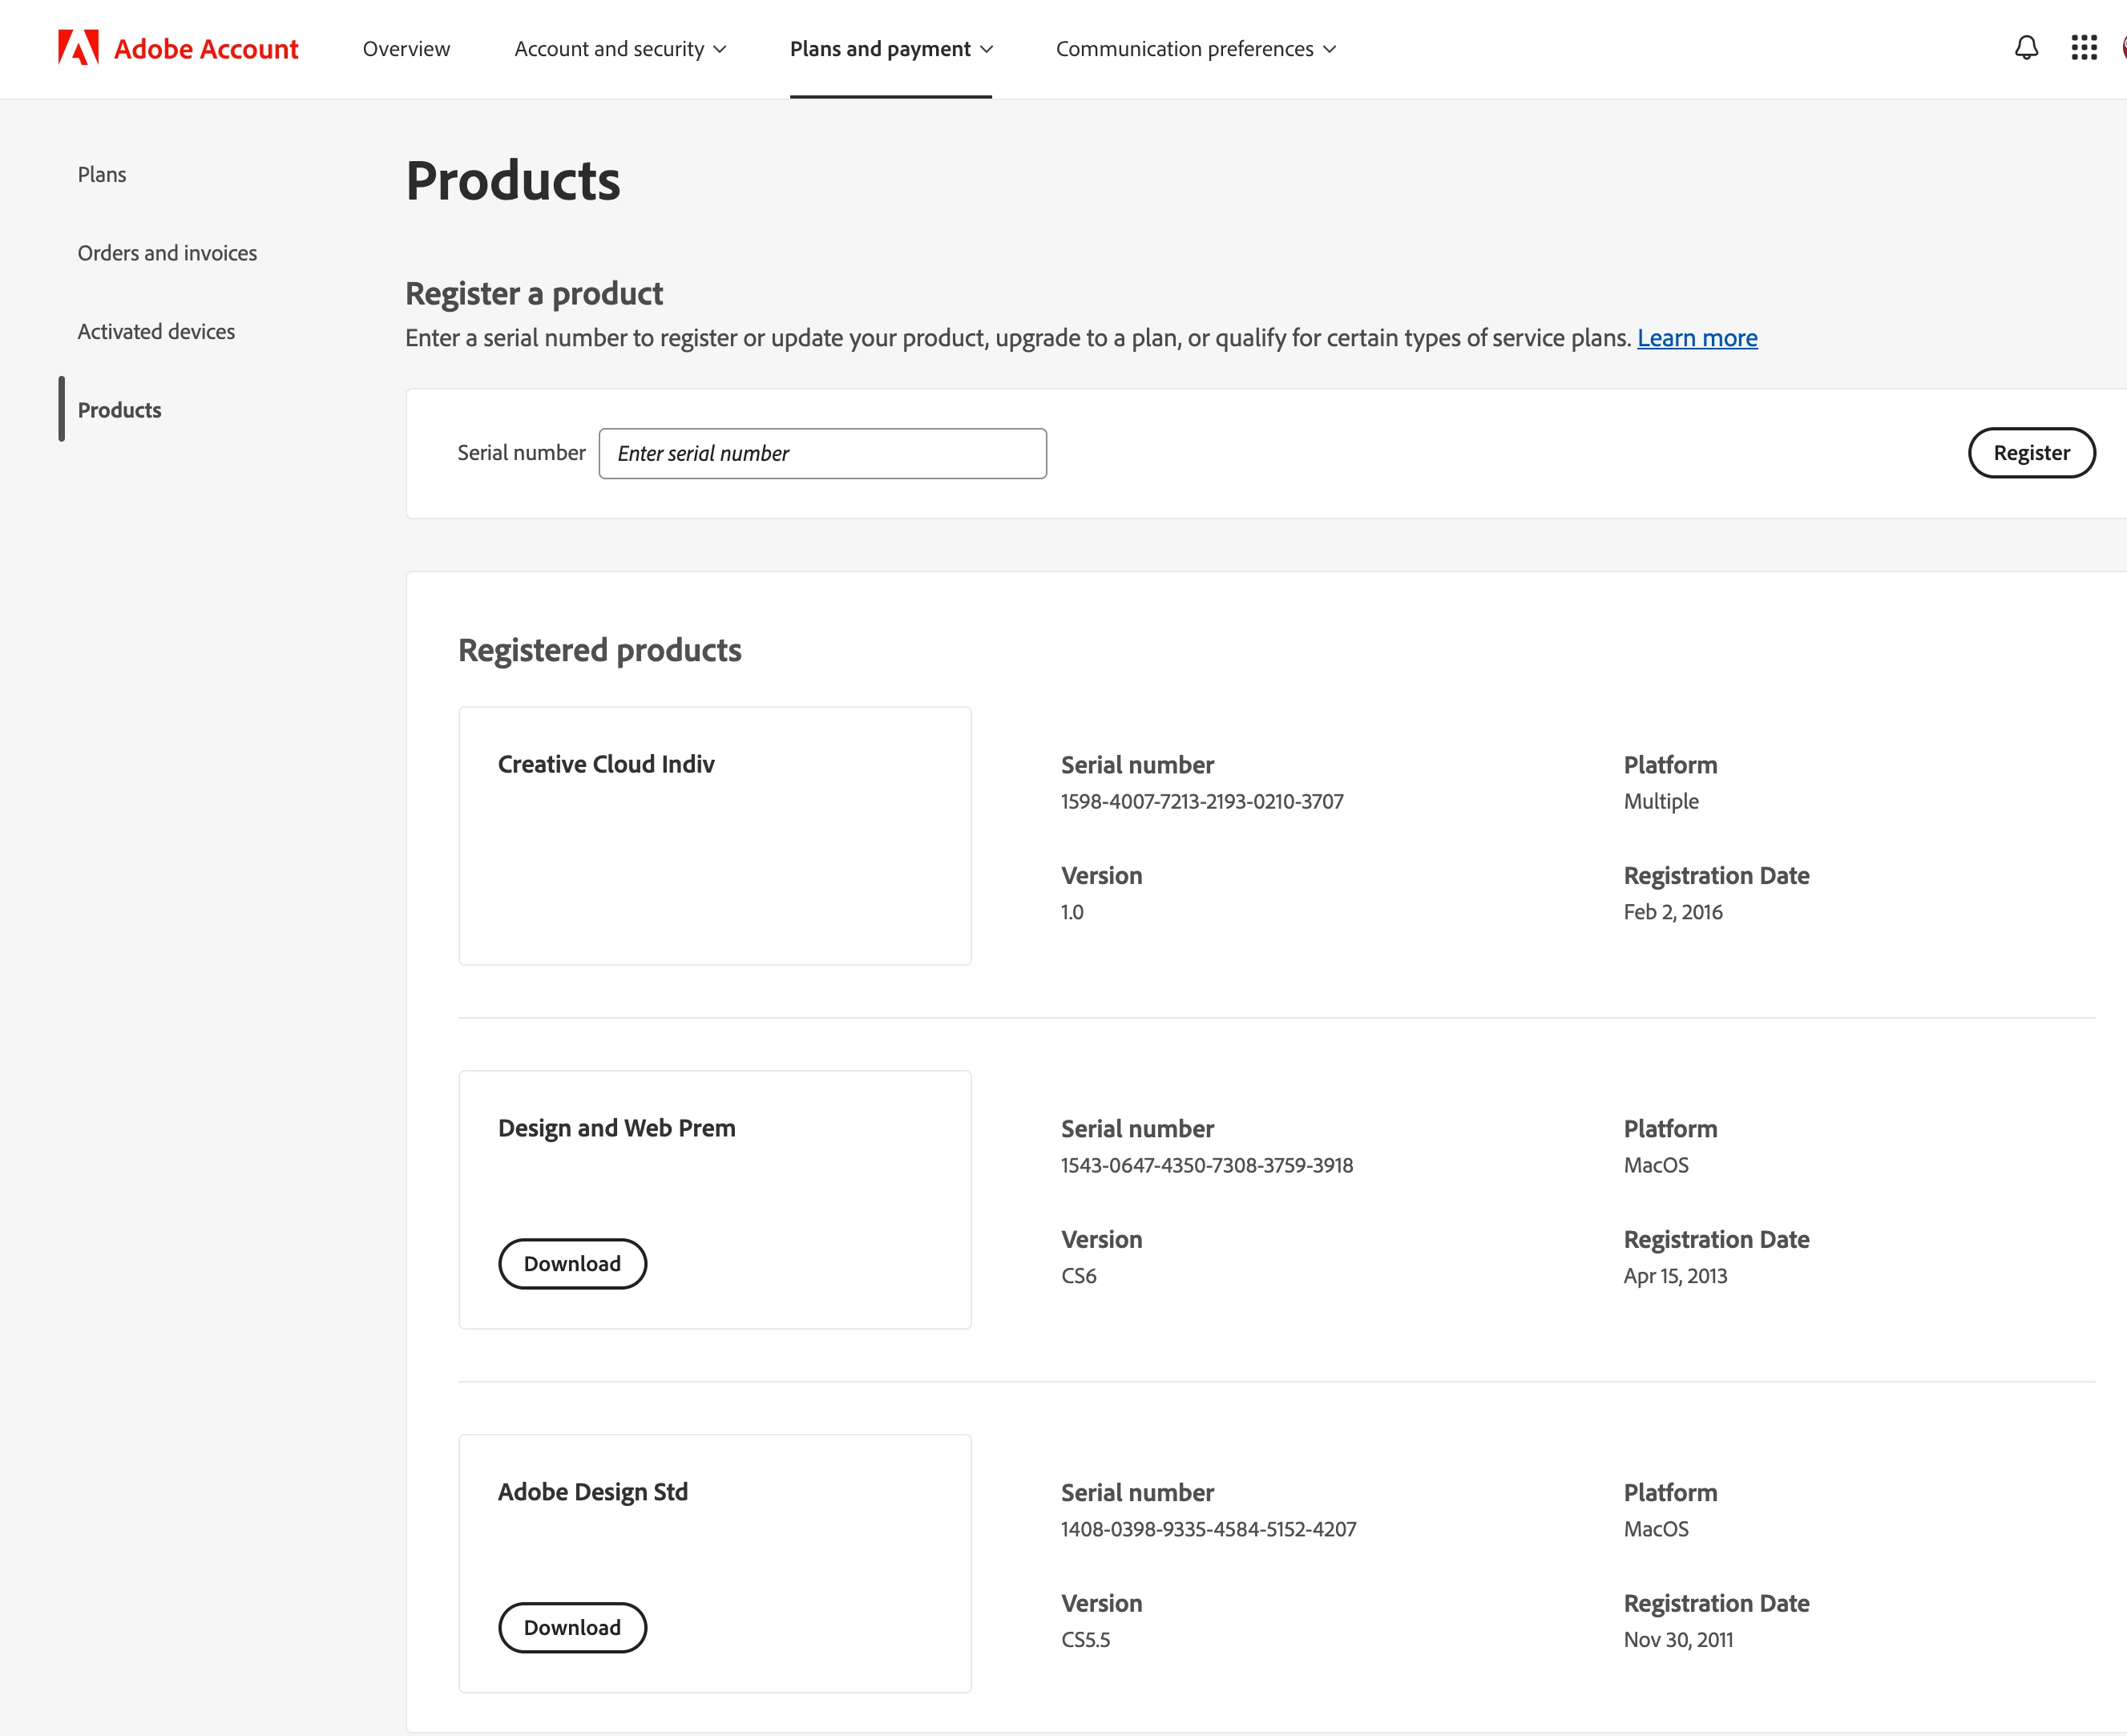Download Design and Web Prem
The width and height of the screenshot is (2127, 1736).
(572, 1264)
